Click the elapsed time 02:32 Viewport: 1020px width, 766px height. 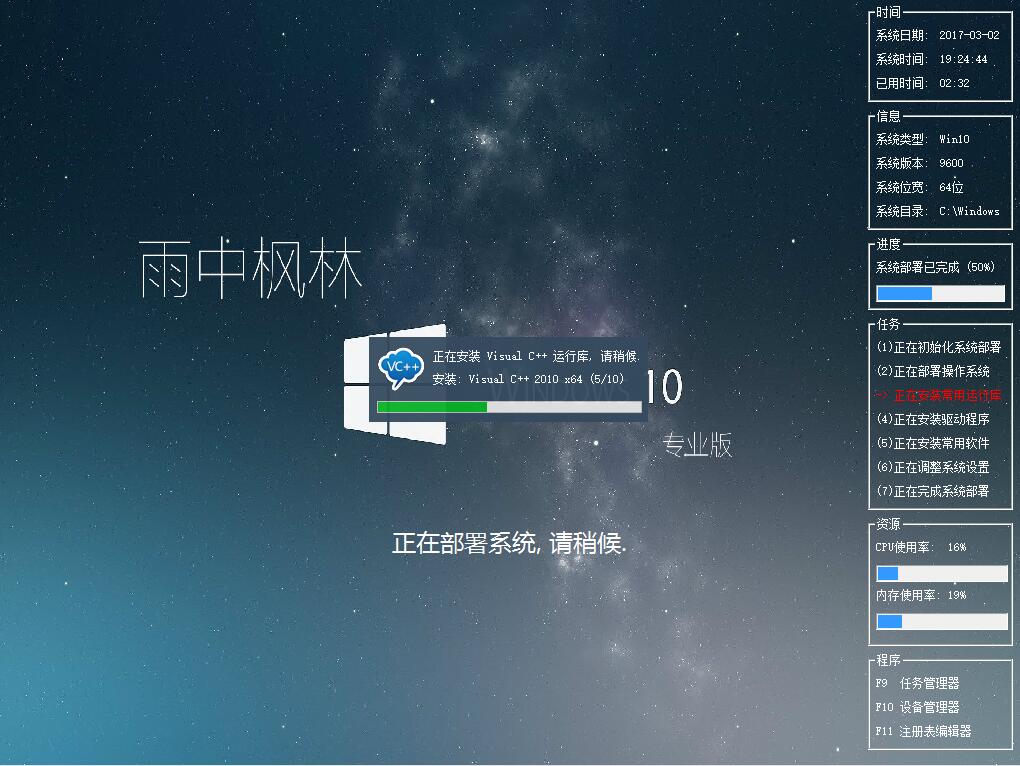(954, 83)
